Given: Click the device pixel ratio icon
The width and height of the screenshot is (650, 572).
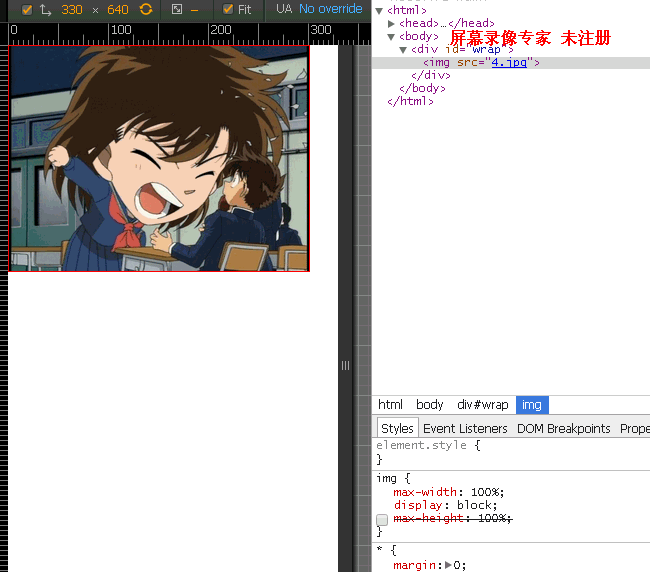Looking at the screenshot, I should (177, 10).
